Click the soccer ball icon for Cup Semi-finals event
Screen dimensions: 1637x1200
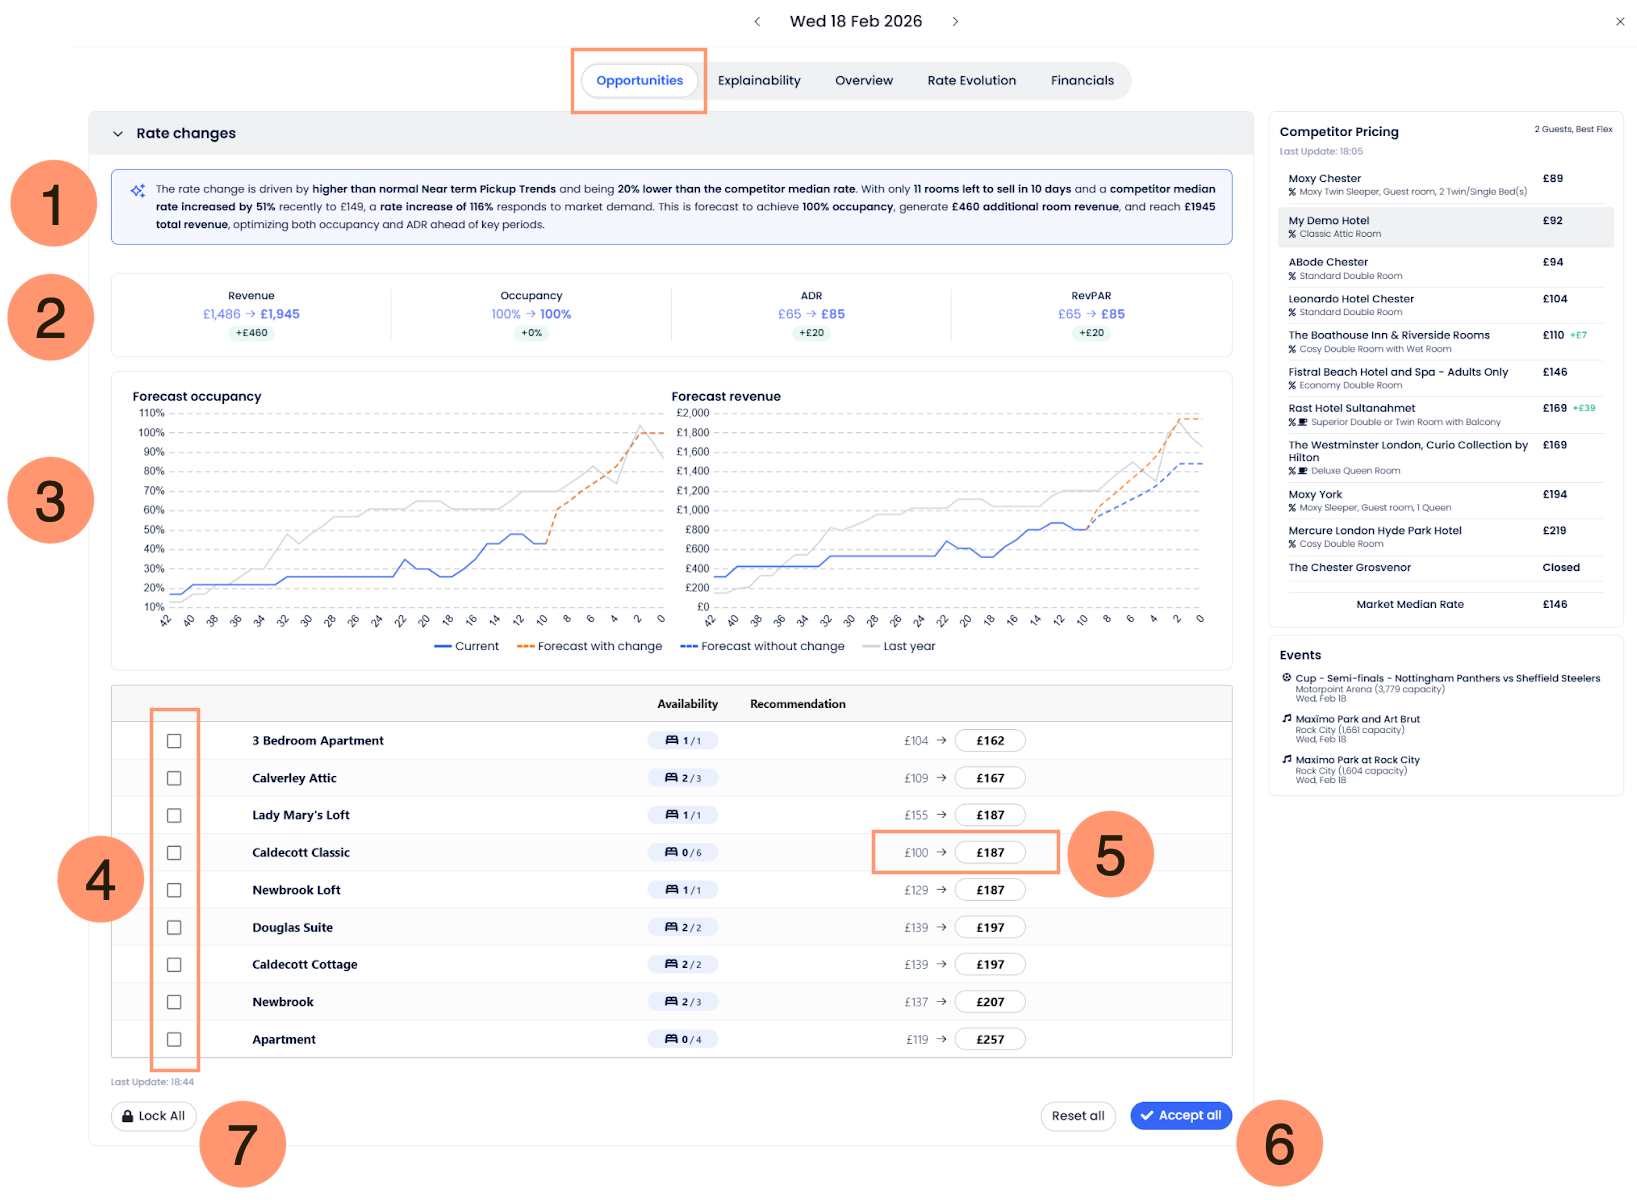pyautogui.click(x=1287, y=678)
